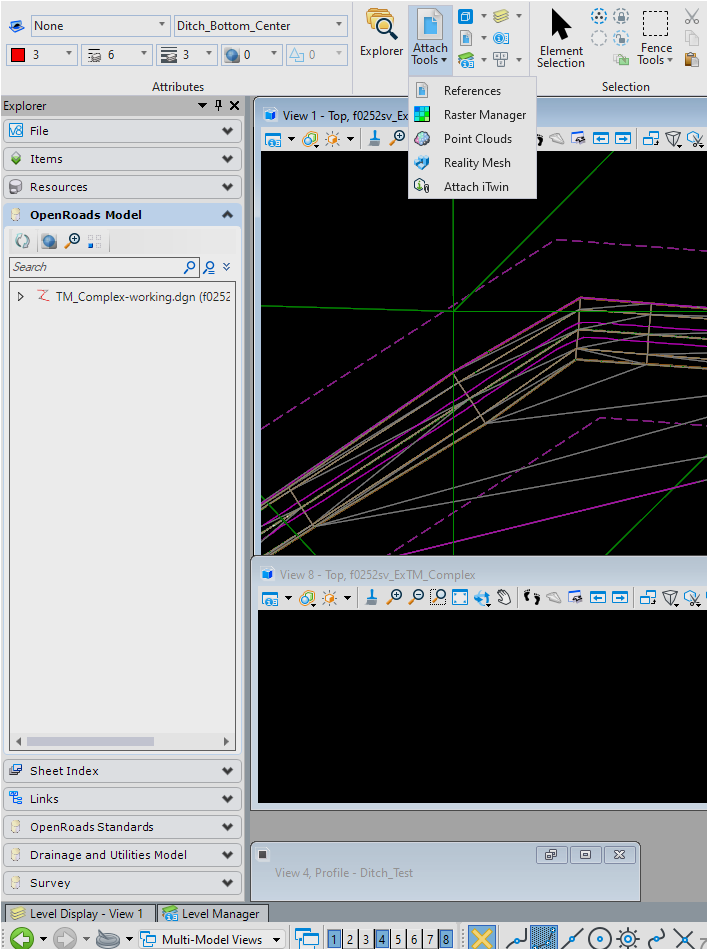Toggle view 8 in view toggles bar
This screenshot has width=708, height=950.
coord(446,940)
